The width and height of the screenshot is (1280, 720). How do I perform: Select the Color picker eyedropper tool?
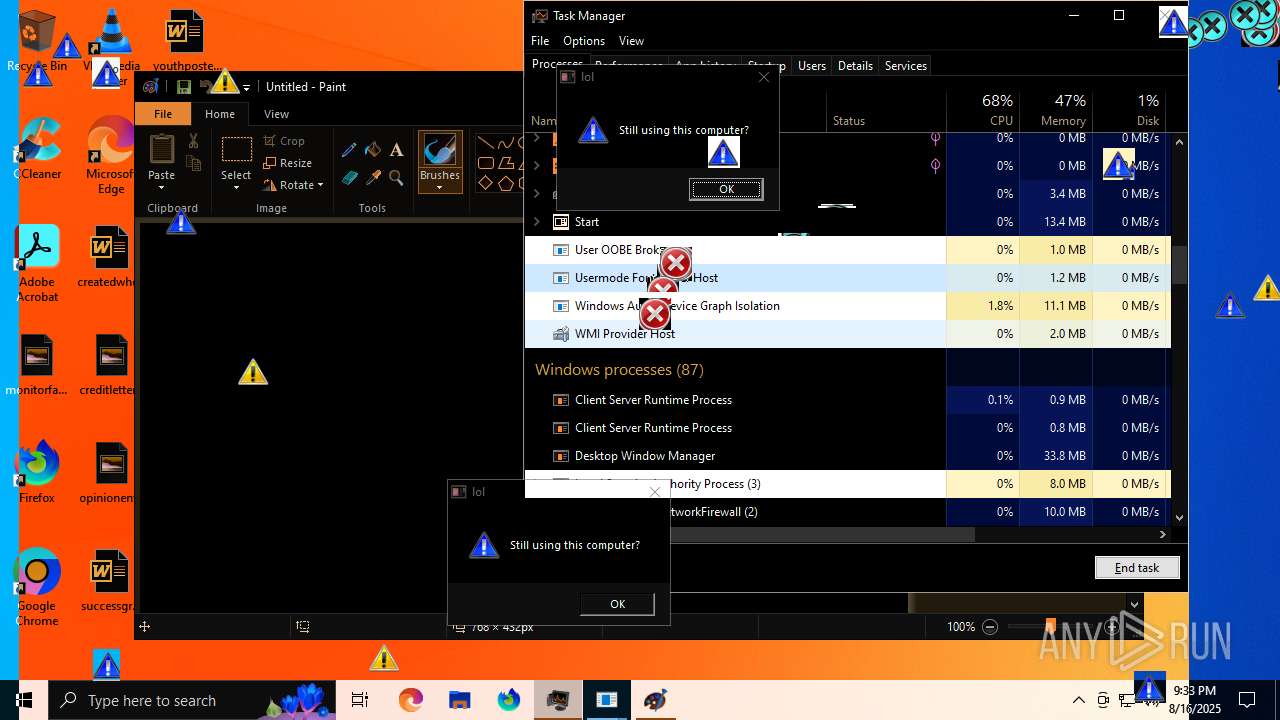[x=373, y=178]
